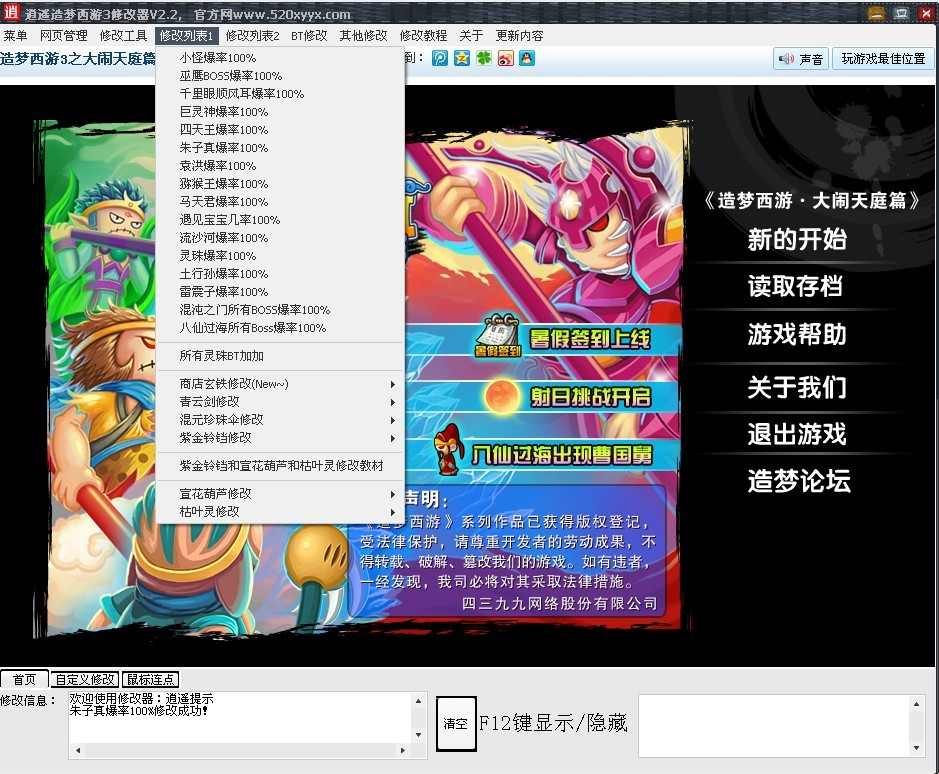Click log horizontal scrollbar right arrow
The width and height of the screenshot is (939, 774).
(403, 750)
